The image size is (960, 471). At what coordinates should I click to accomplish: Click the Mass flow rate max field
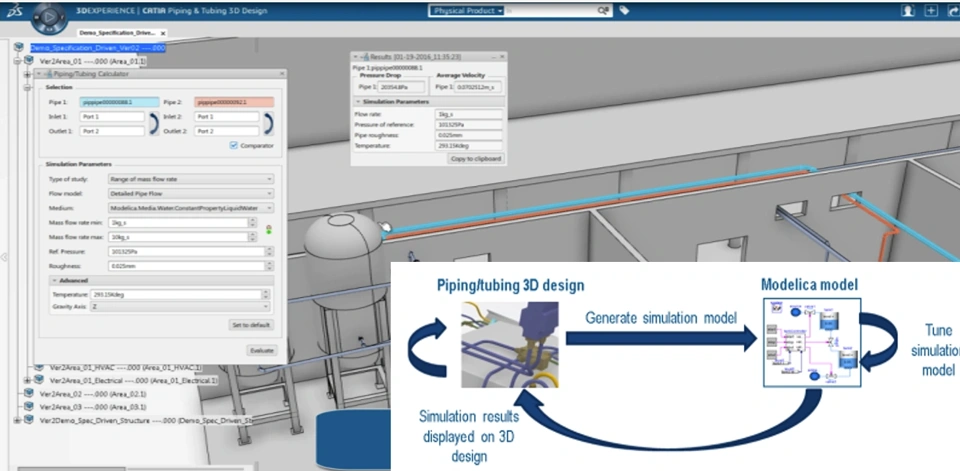[x=178, y=237]
